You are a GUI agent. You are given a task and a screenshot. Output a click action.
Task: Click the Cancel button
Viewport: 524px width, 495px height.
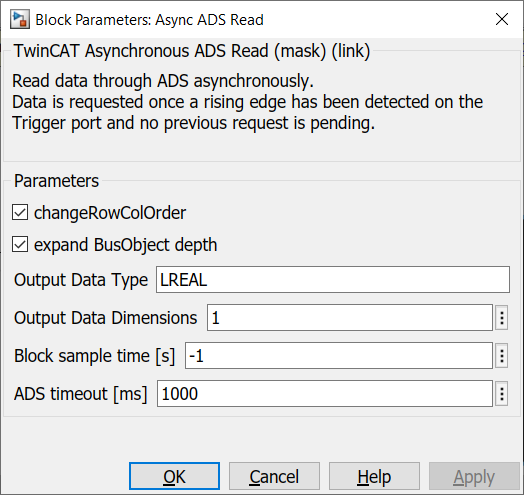(x=274, y=476)
